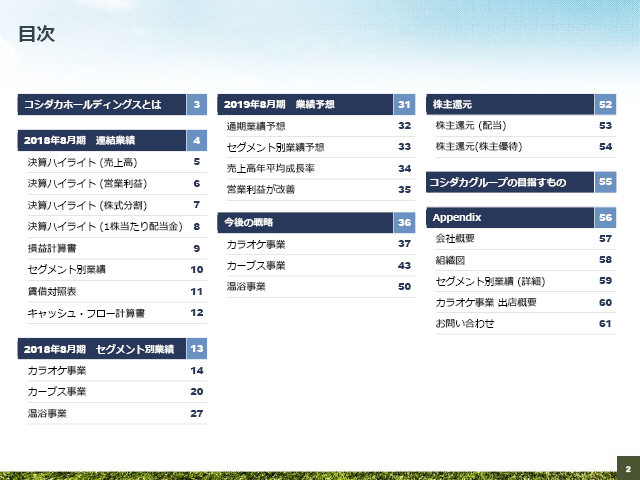
Task: Open 決算ハイライト (株式分割) entry
Action: point(117,205)
